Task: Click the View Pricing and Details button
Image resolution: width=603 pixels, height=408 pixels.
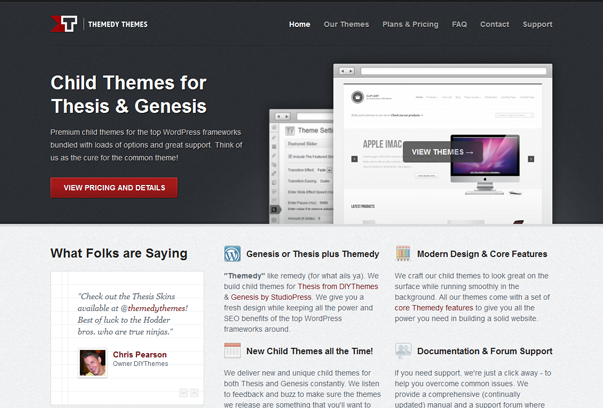Action: pyautogui.click(x=114, y=188)
